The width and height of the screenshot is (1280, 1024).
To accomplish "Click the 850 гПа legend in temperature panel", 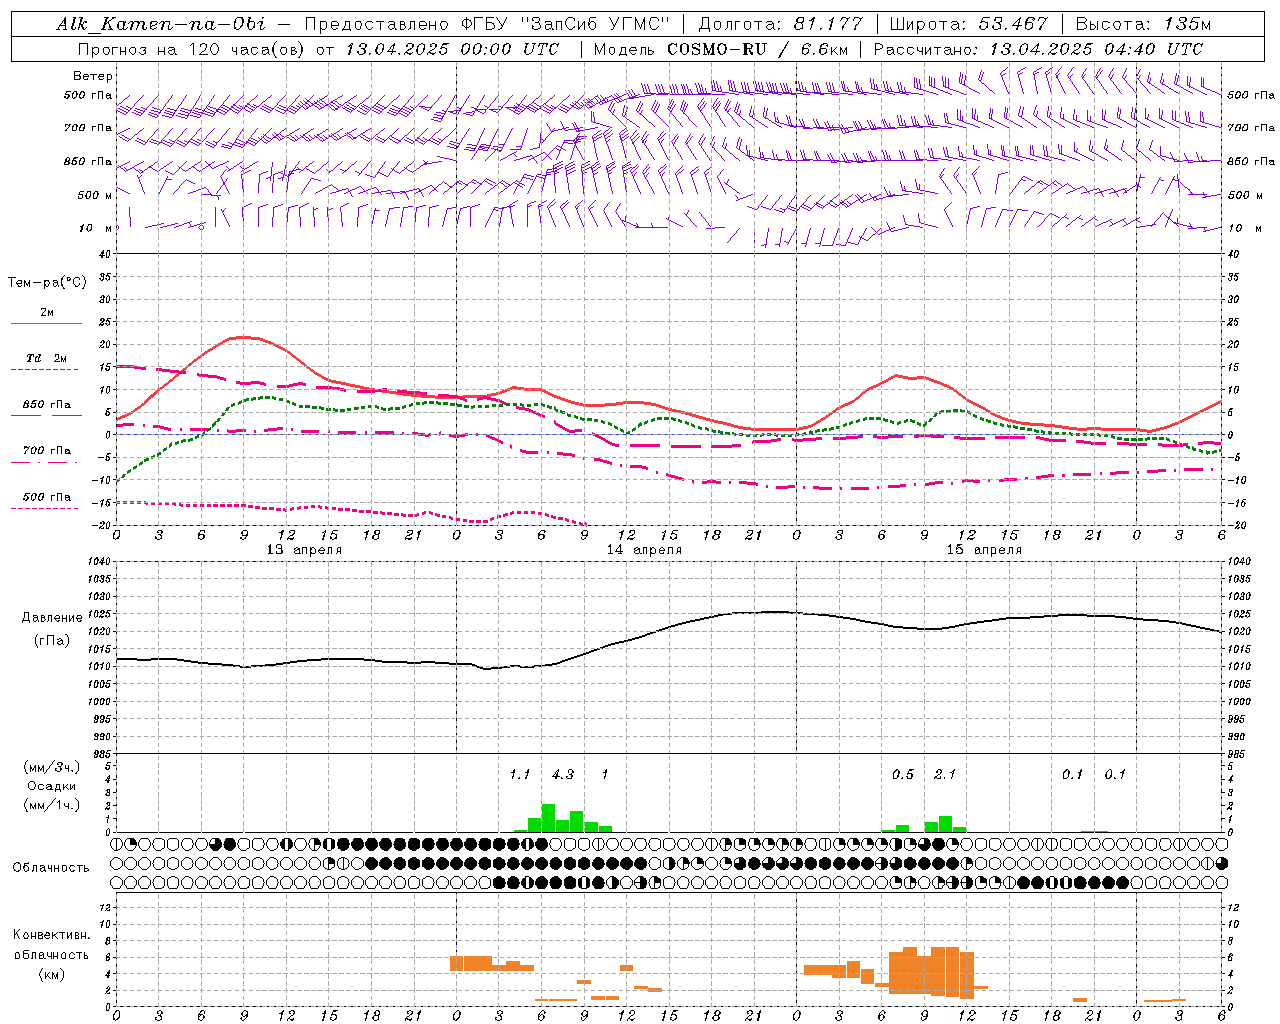I will [47, 405].
